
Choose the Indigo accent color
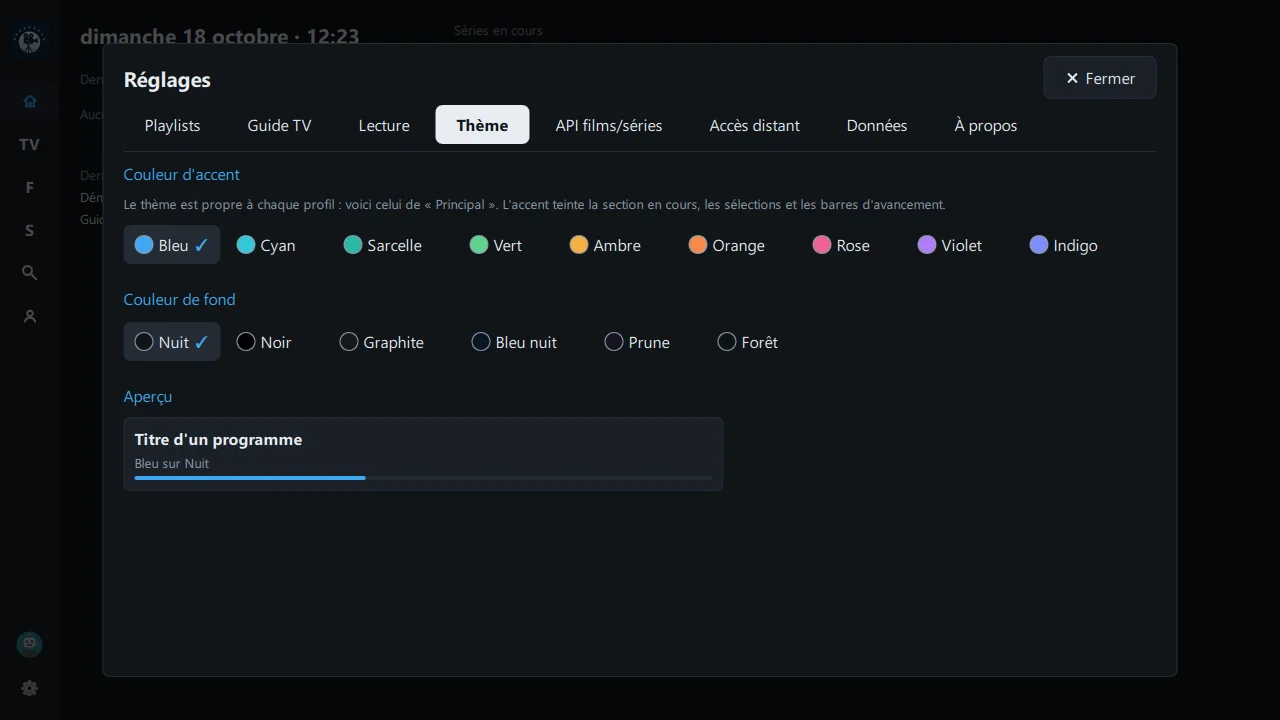1064,245
